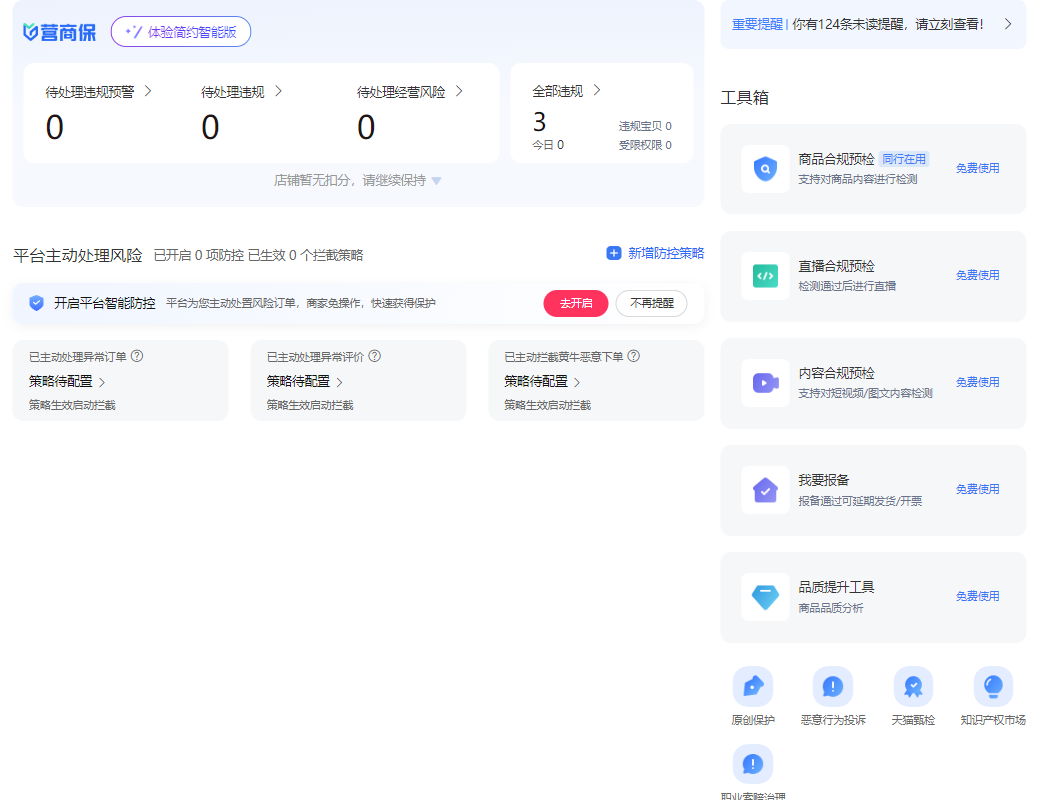This screenshot has width=1062, height=800.
Task: Expand the 店铺暂无扣分 dropdown triangle
Action: click(436, 181)
